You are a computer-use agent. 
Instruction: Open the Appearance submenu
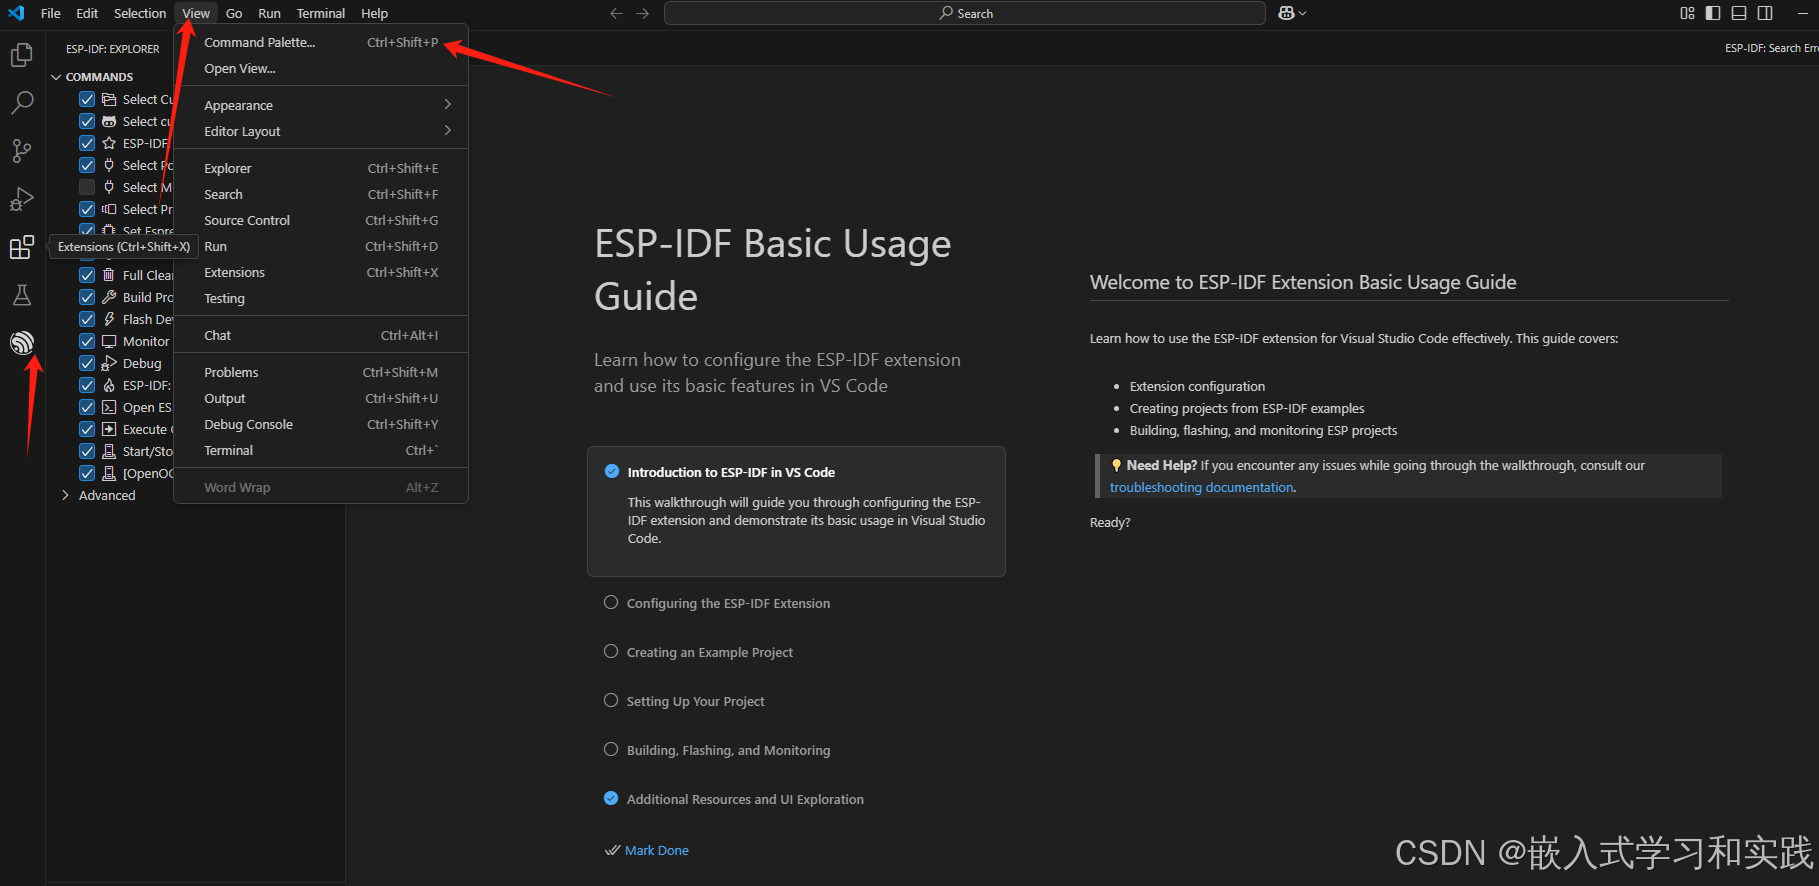[321, 105]
